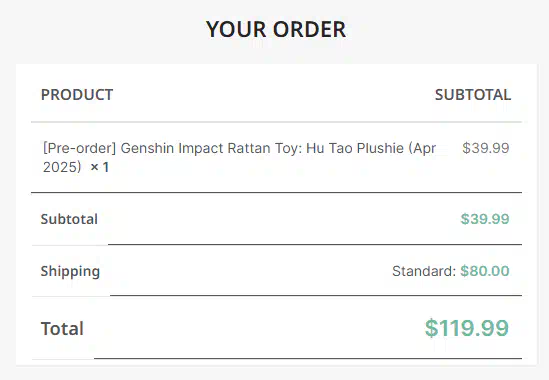Select the SUBTOTAL column header

[473, 95]
